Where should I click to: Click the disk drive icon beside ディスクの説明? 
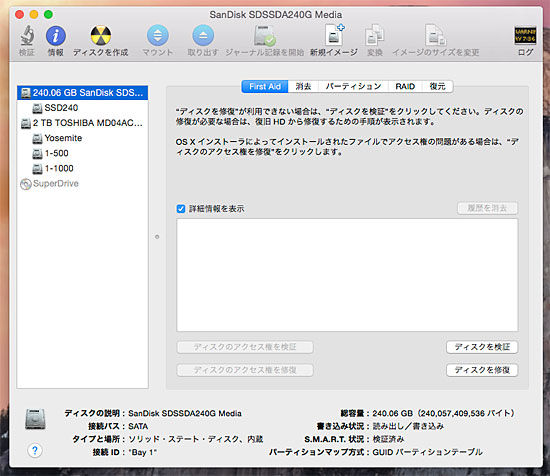35,419
